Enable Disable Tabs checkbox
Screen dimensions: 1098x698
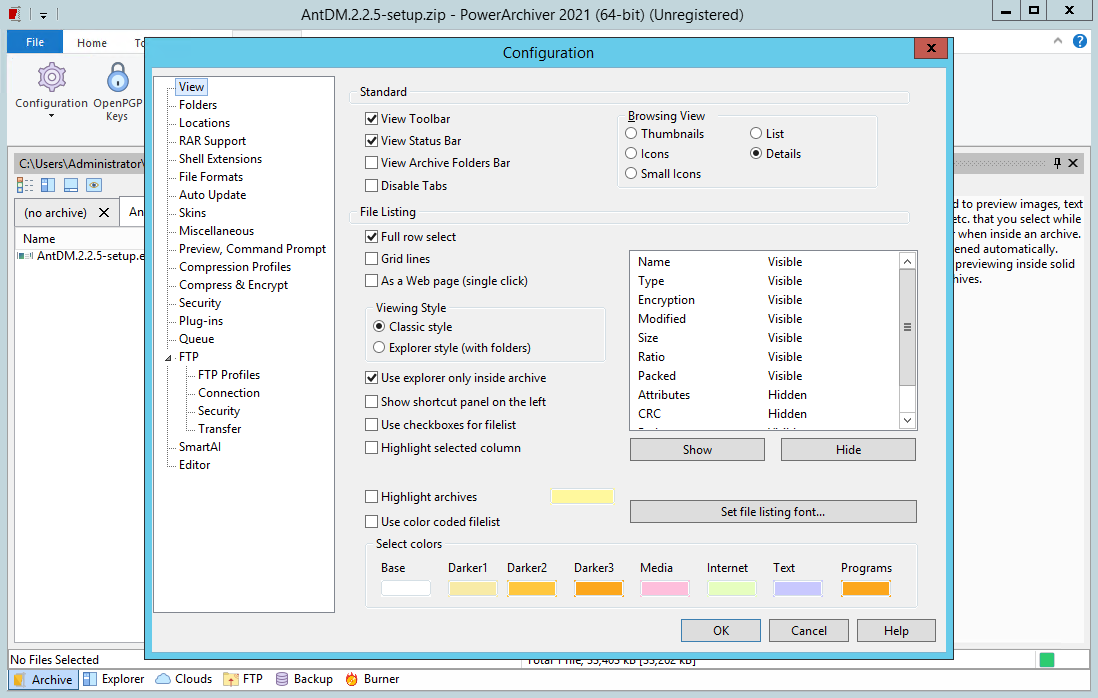pyautogui.click(x=371, y=186)
